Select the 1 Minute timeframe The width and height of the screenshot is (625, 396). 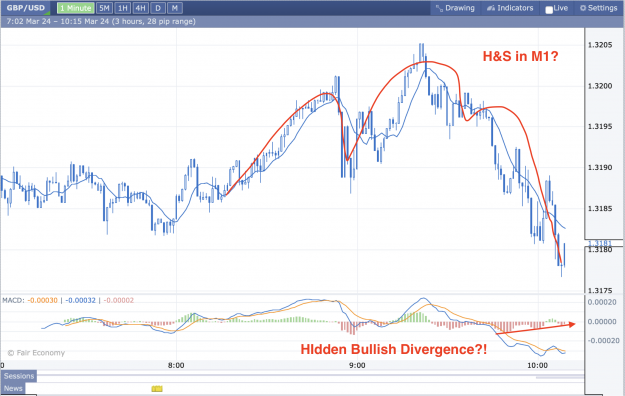[75, 8]
